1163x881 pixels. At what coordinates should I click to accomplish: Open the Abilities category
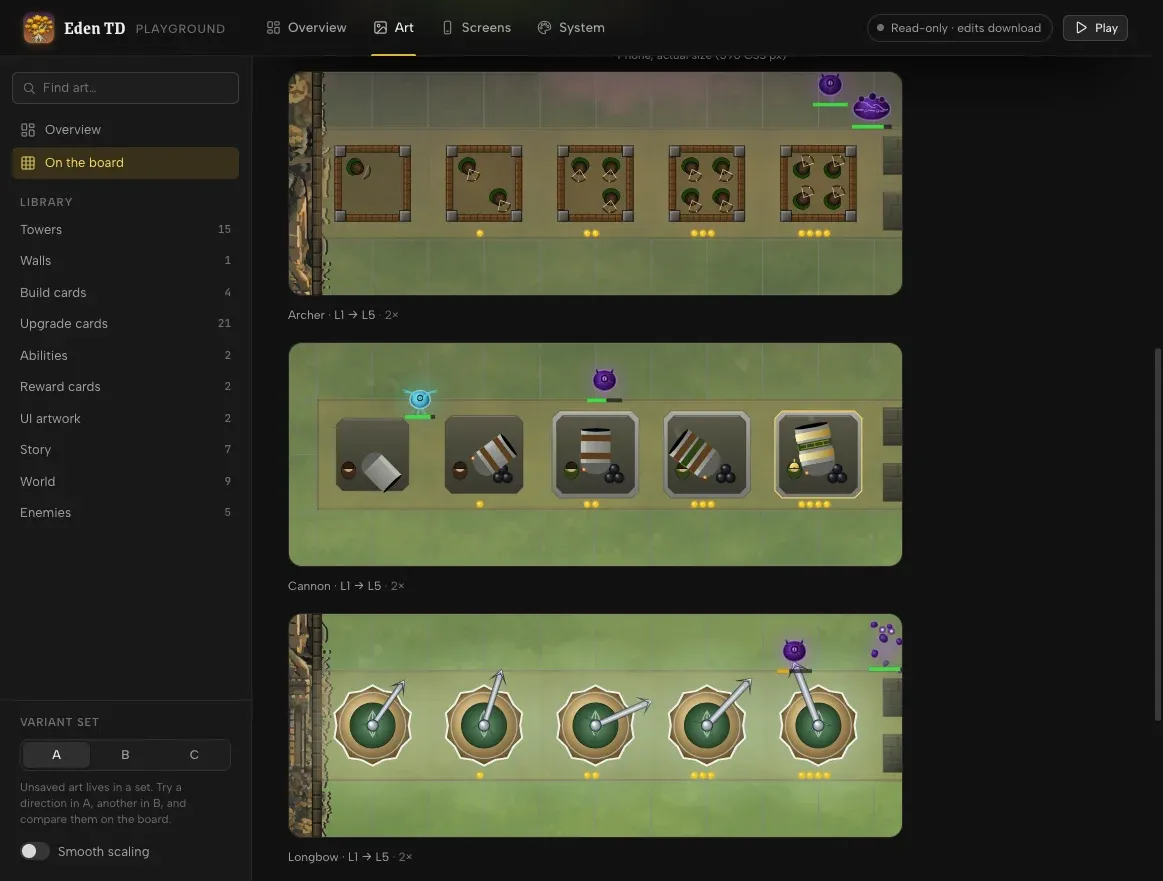[x=125, y=355]
